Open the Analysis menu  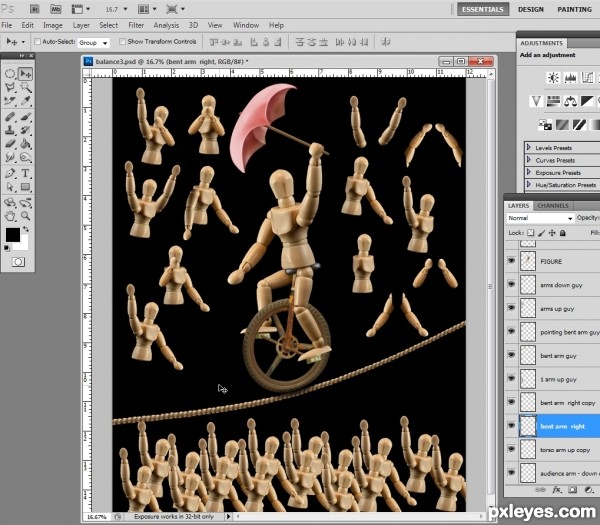(x=166, y=25)
